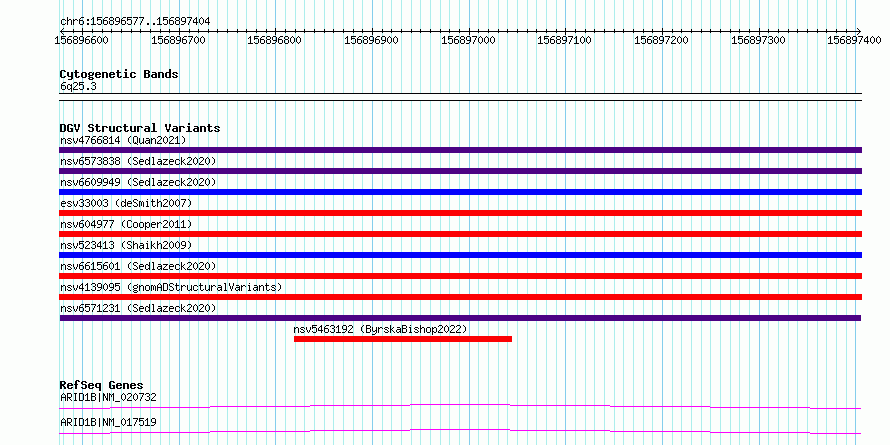This screenshot has height=445, width=890.
Task: Open the nsv523413 (Shaikh2009) label
Action: point(126,245)
